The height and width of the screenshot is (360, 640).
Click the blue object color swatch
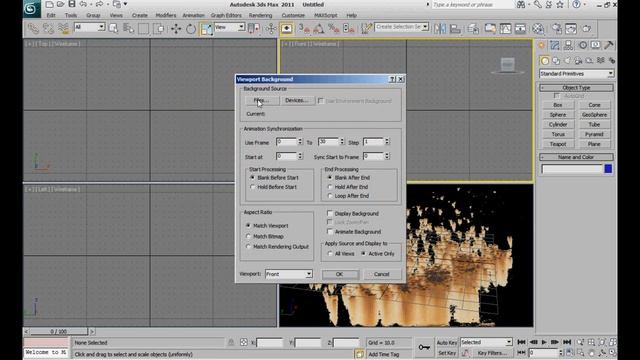point(608,169)
